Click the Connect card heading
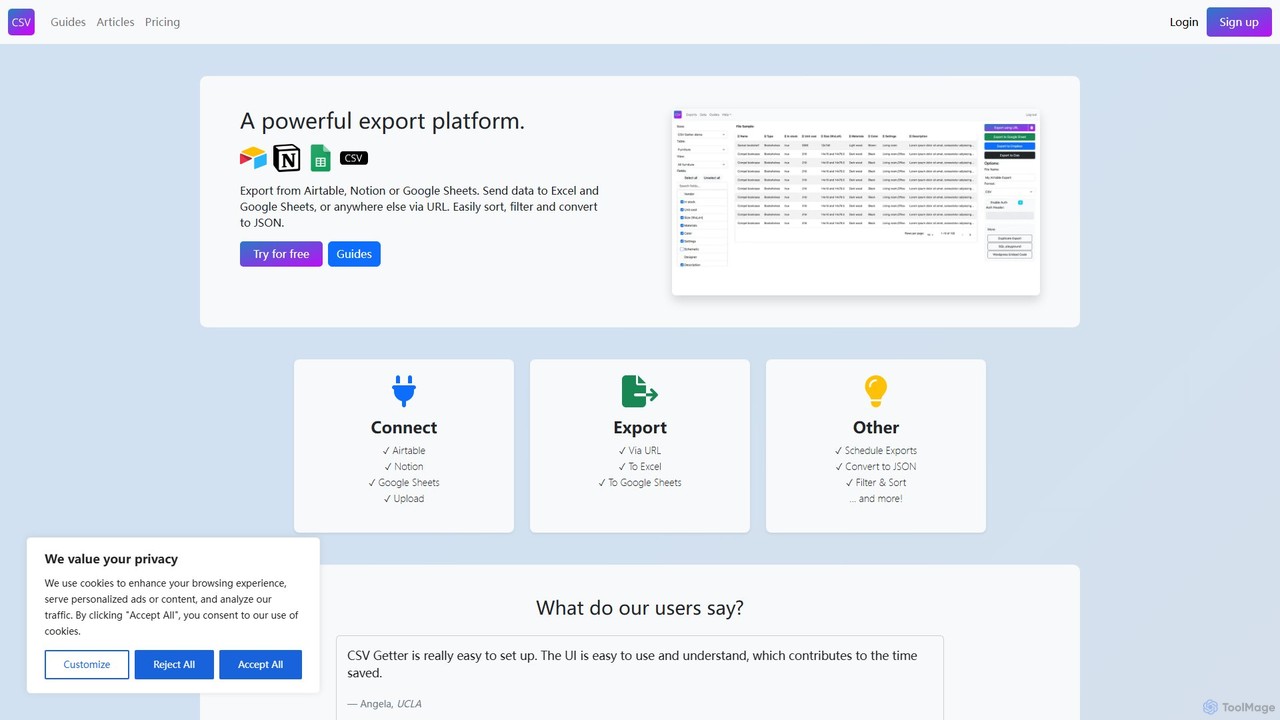The image size is (1280, 720). [404, 427]
